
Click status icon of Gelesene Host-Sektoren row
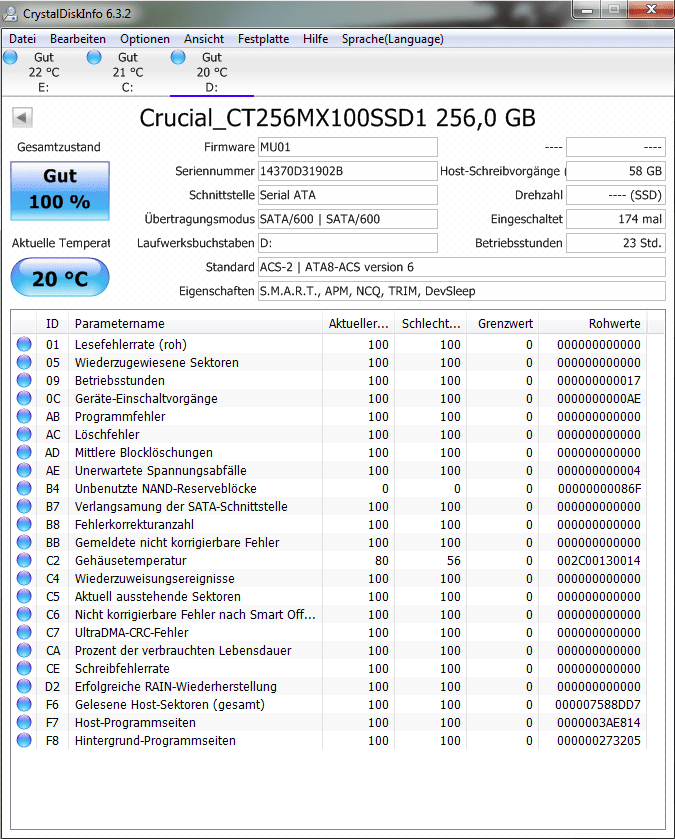[x=24, y=704]
